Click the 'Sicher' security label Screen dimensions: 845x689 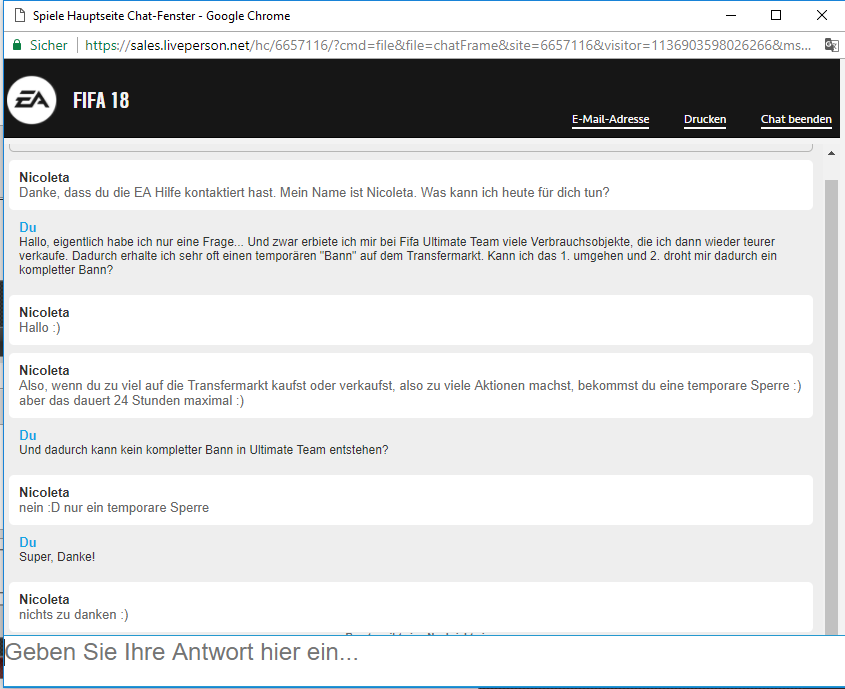49,45
